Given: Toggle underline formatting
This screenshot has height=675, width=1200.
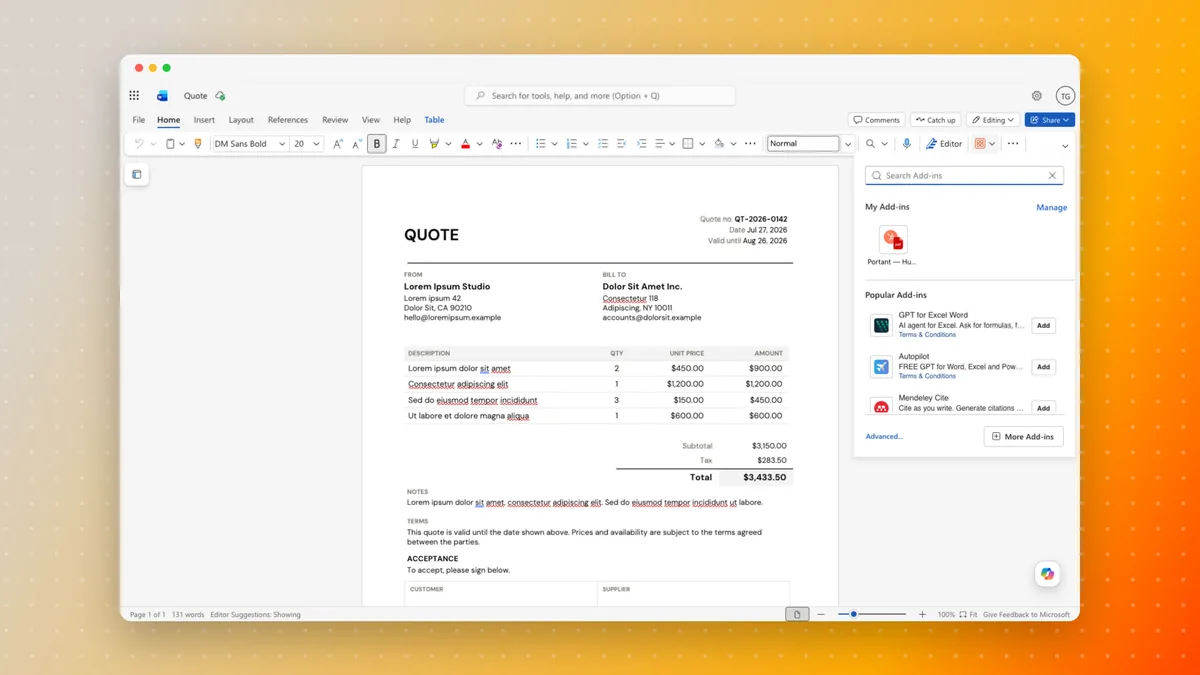Looking at the screenshot, I should click(x=415, y=144).
